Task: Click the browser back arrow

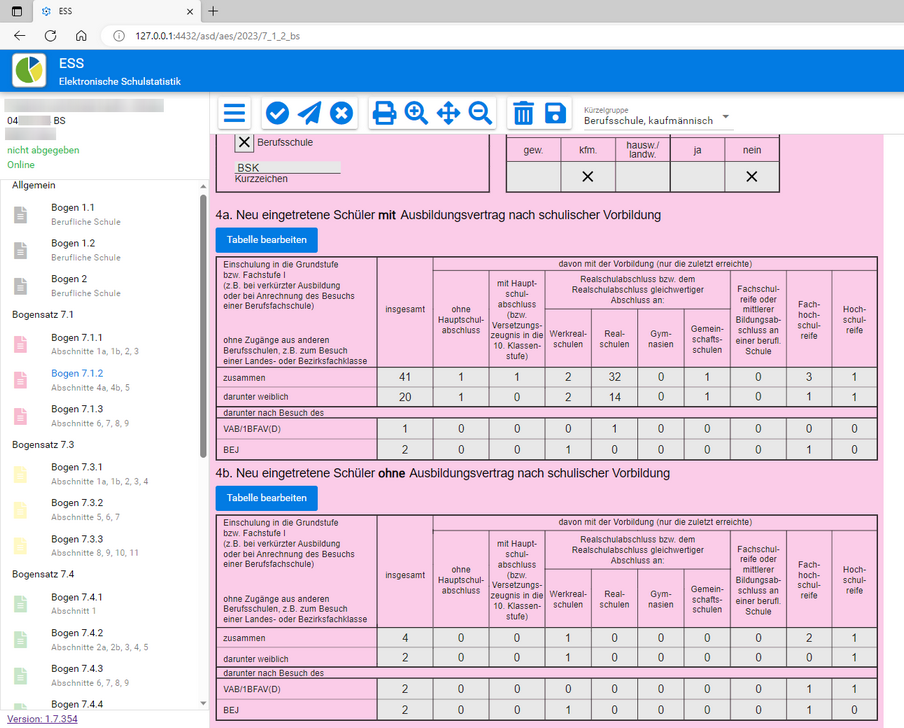Action: (x=20, y=36)
